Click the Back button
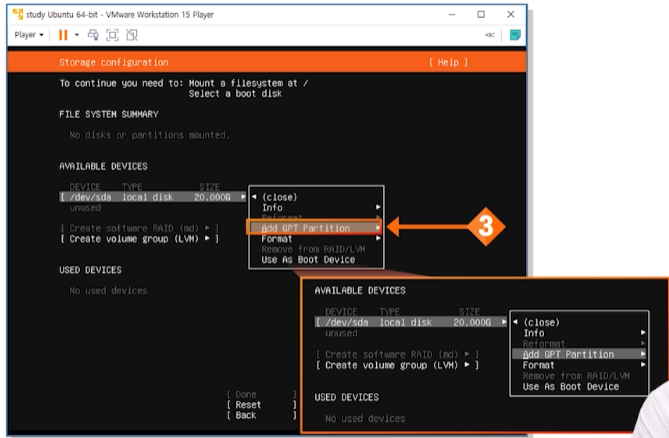The image size is (669, 438). 262,415
